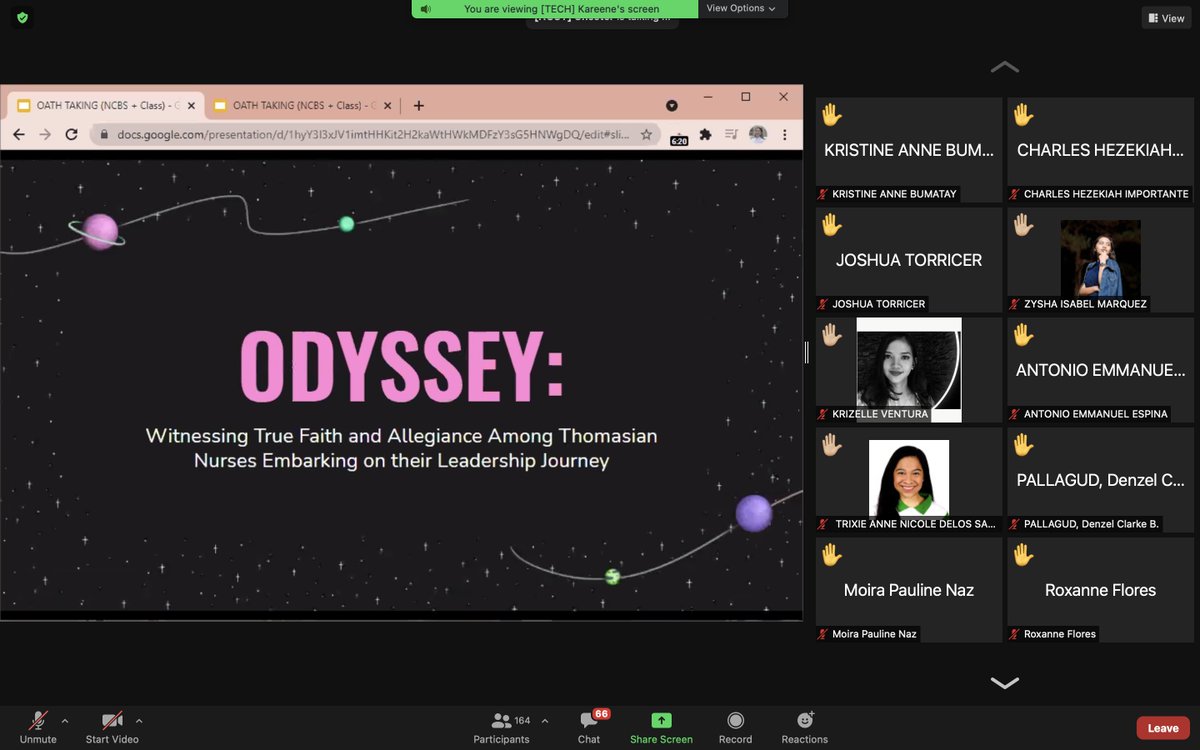The height and width of the screenshot is (750, 1200).
Task: Bookmark page with star icon
Action: click(646, 134)
